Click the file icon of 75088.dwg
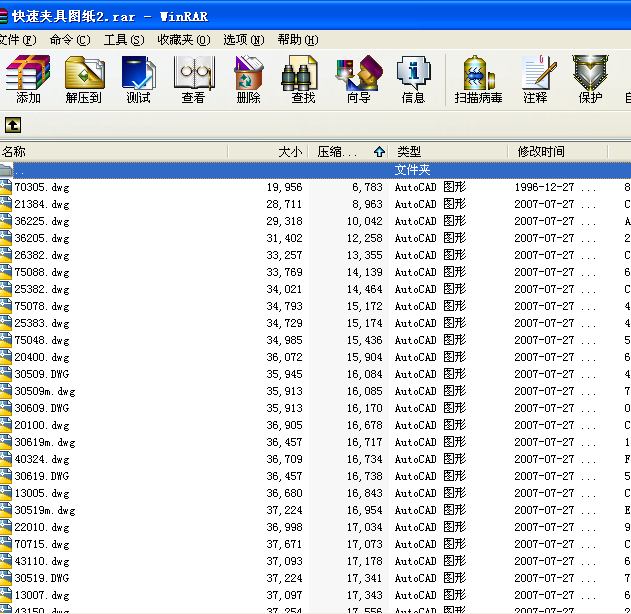631x614 pixels. pos(6,272)
